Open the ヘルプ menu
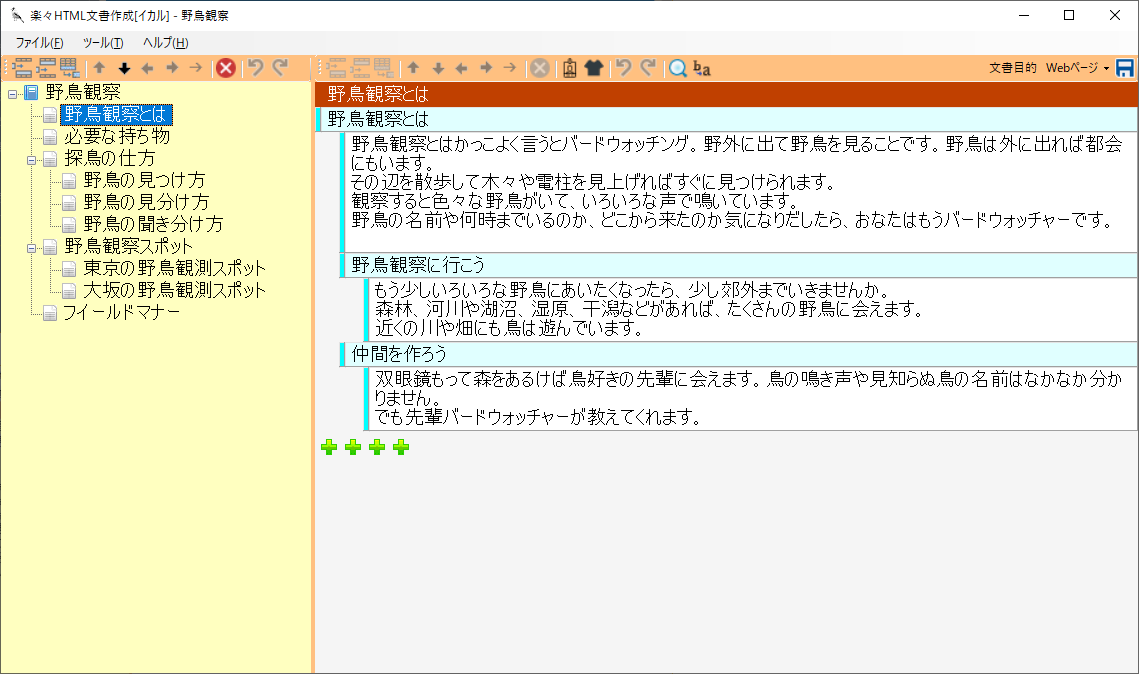Screen dimensions: 1139x674 click(x=165, y=43)
